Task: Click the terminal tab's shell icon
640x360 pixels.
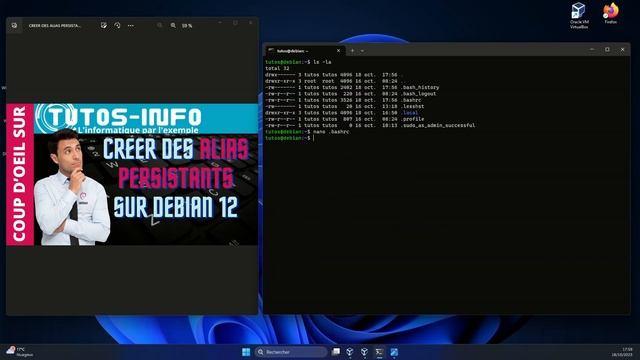Action: pyautogui.click(x=271, y=50)
